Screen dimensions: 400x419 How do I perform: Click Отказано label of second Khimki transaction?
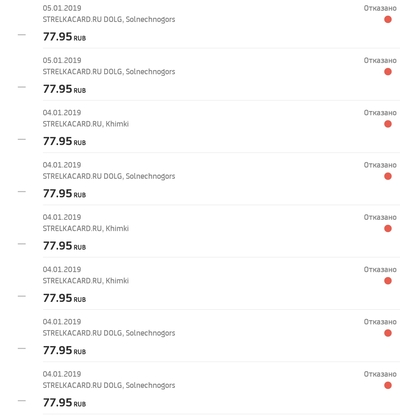click(x=380, y=217)
